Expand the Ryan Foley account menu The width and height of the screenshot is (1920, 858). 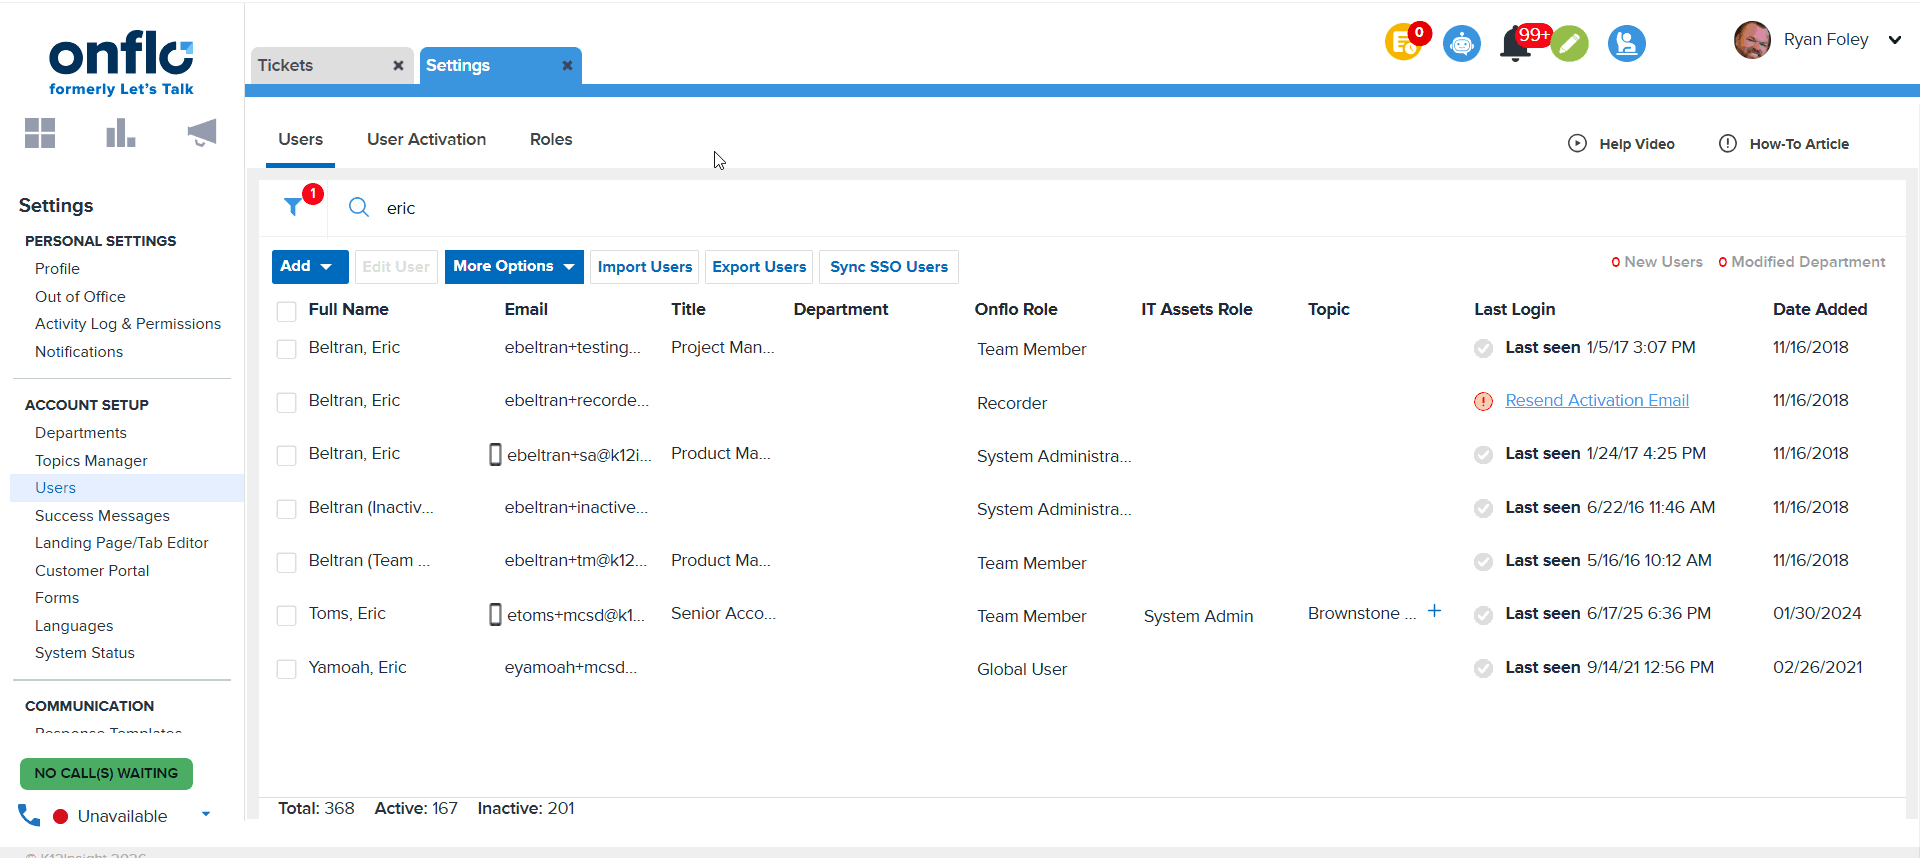1894,40
